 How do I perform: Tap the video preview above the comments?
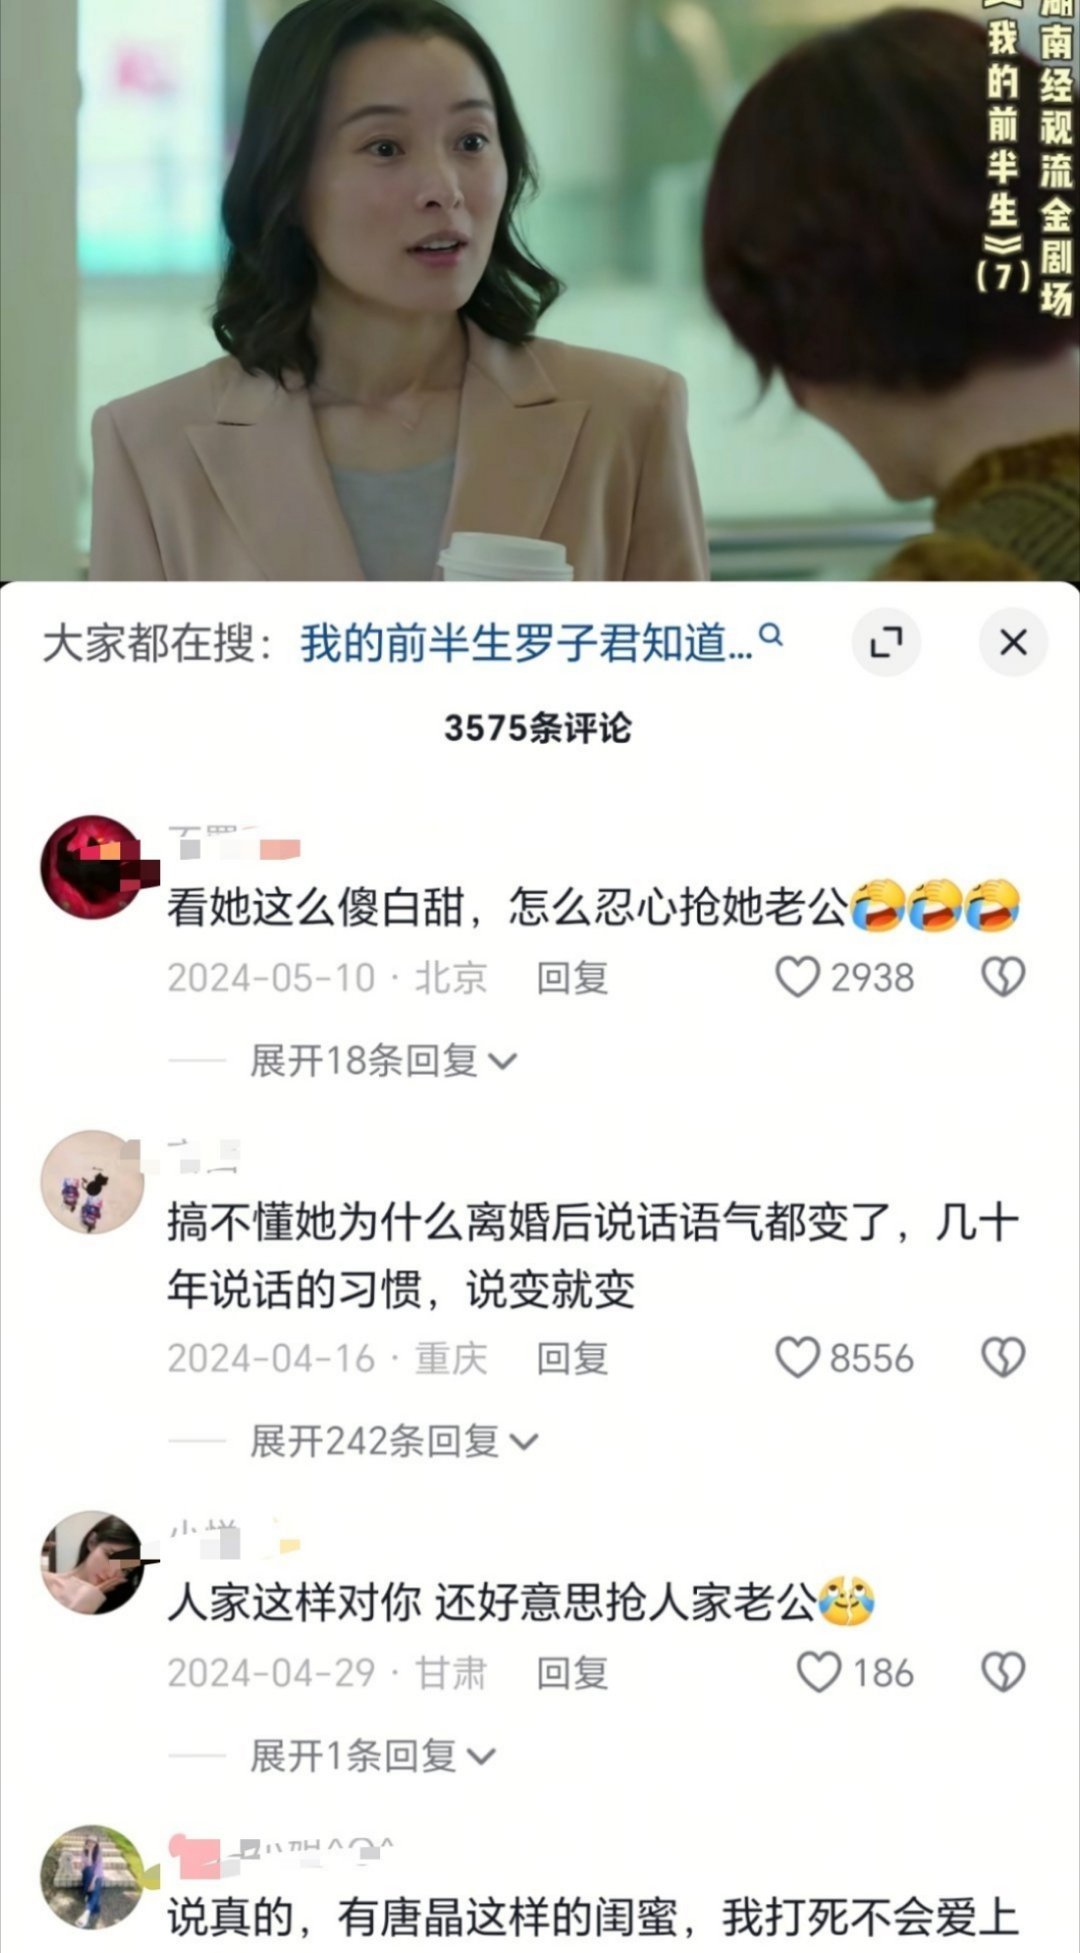pyautogui.click(x=540, y=290)
